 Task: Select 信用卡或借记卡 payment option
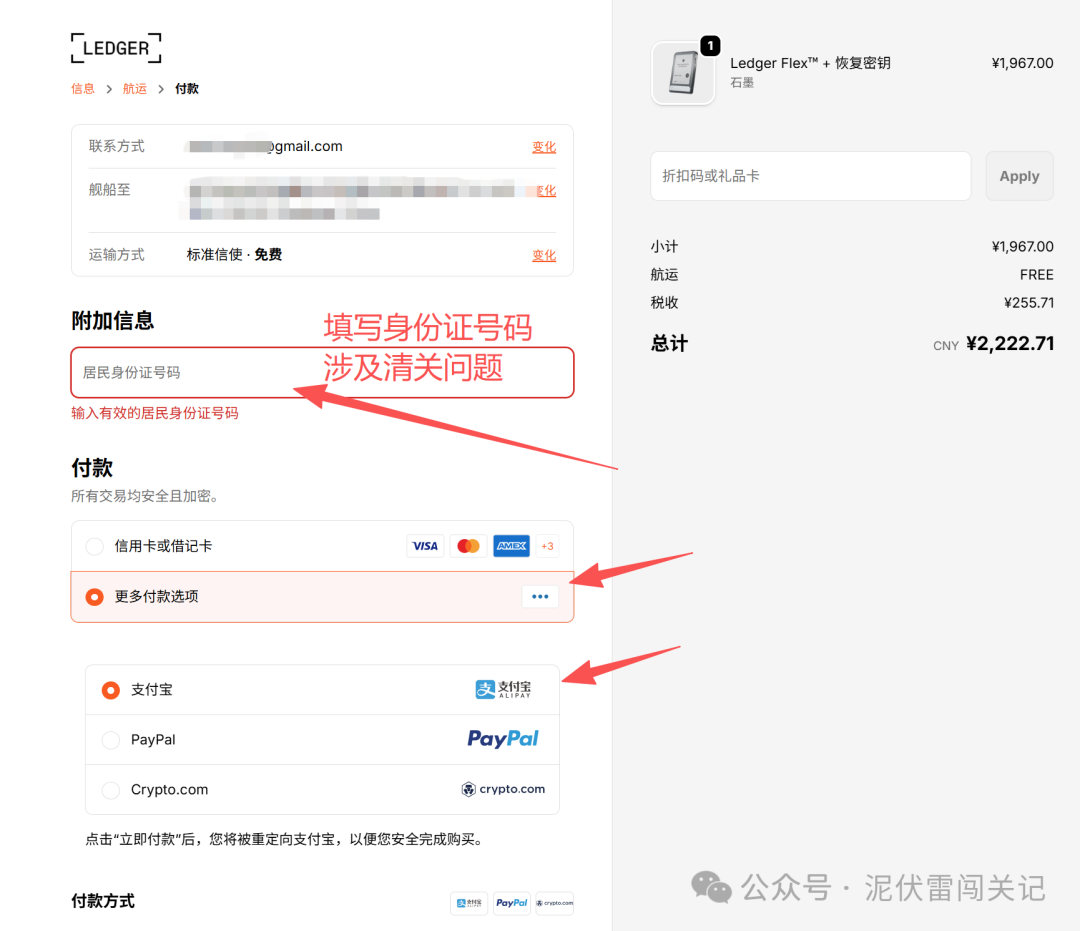click(94, 546)
